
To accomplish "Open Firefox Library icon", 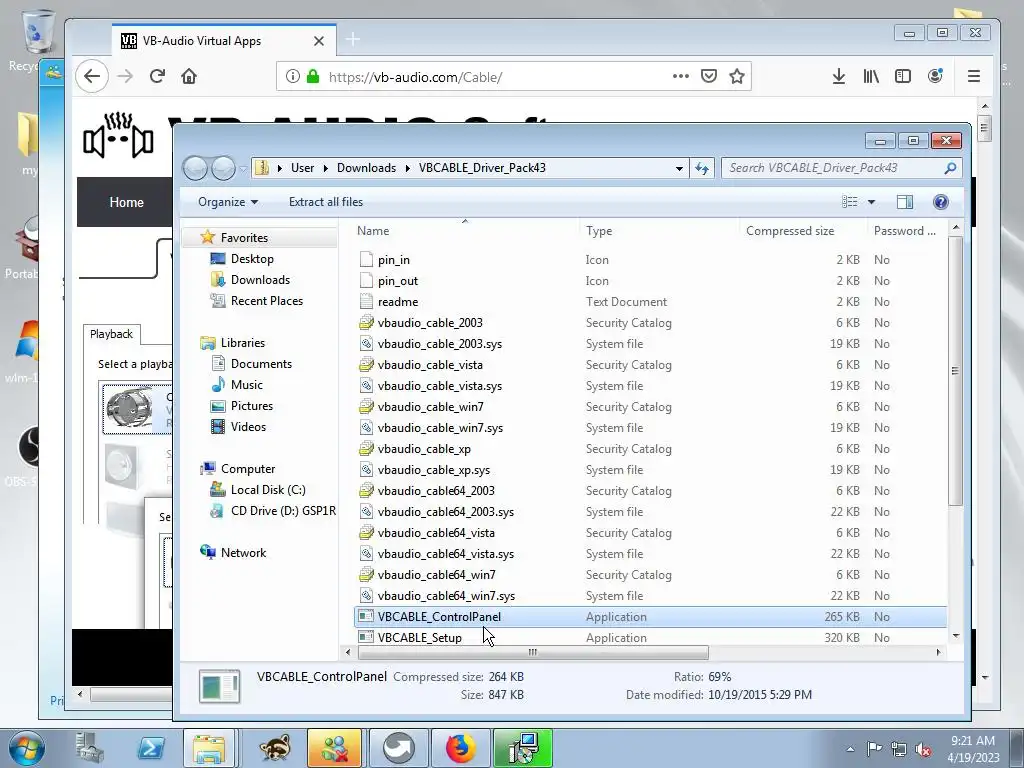I will coord(871,76).
